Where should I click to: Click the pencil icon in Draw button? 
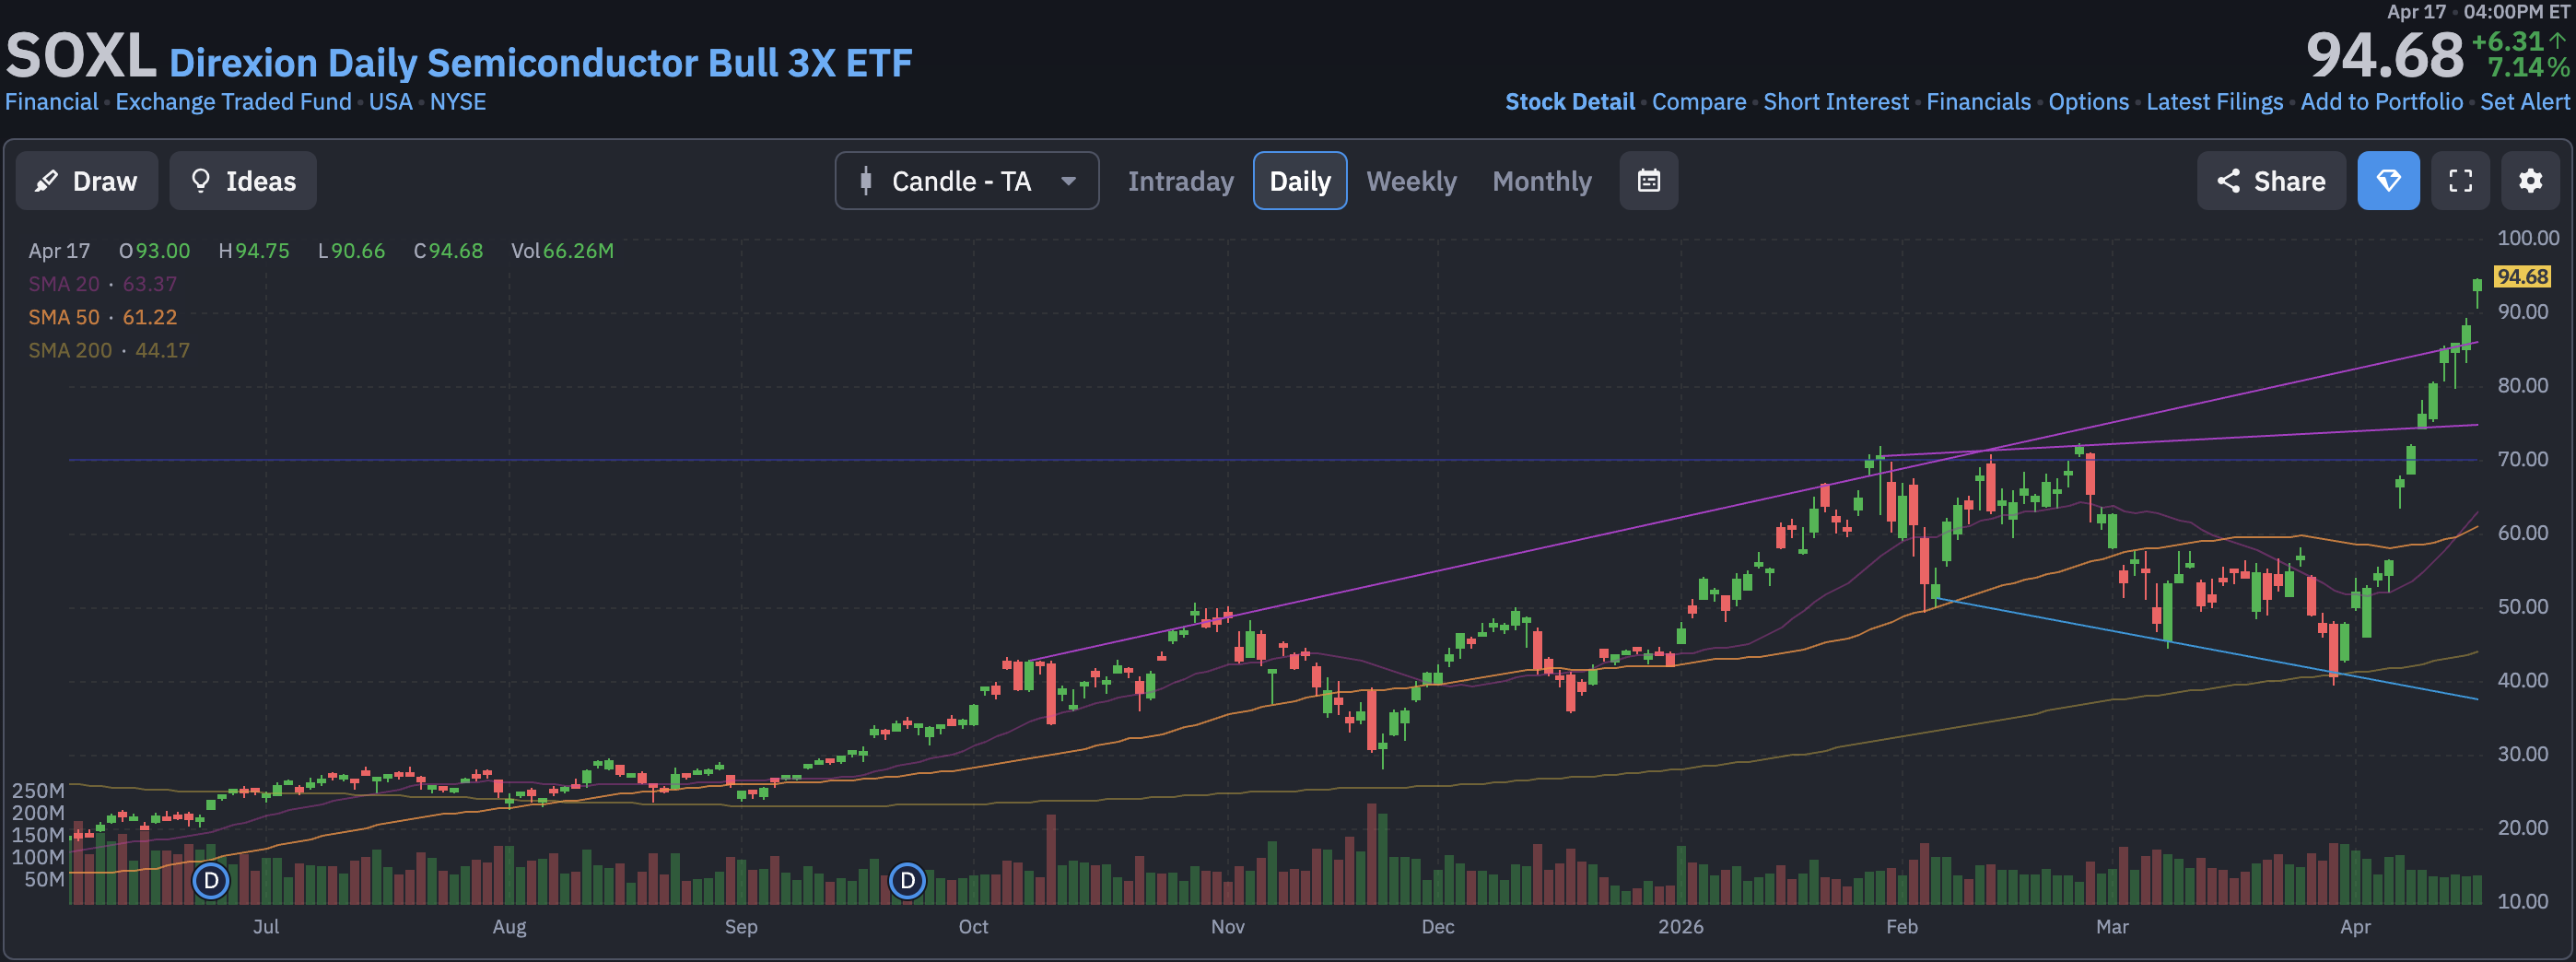pyautogui.click(x=46, y=181)
